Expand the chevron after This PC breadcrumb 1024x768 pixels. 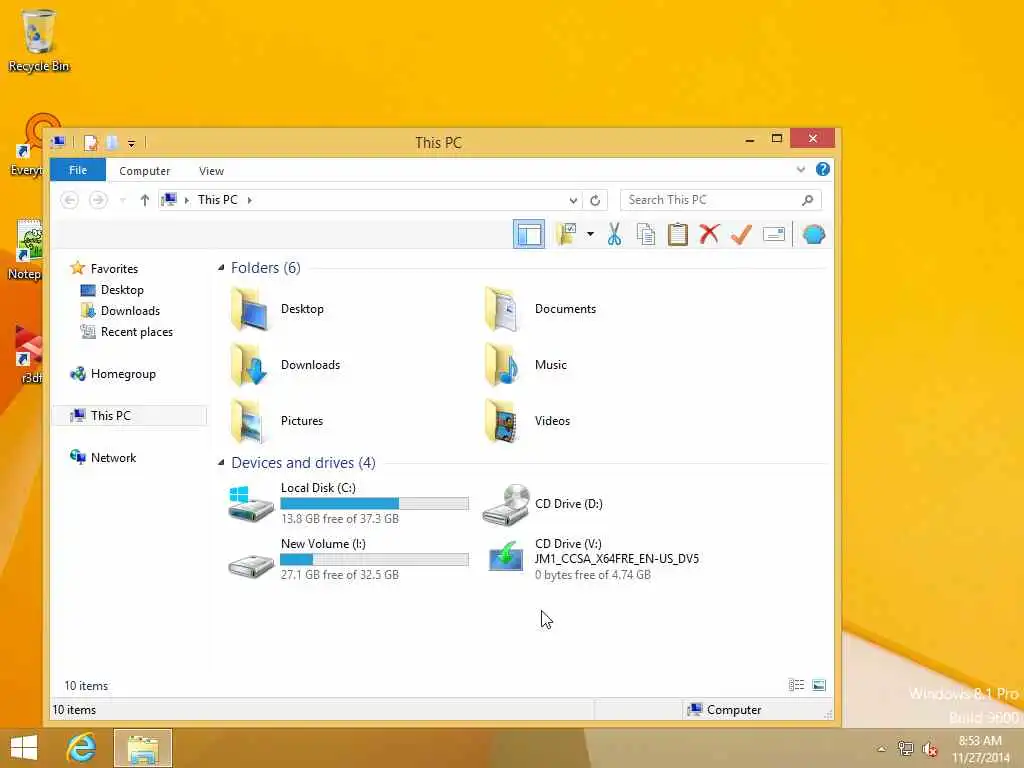(249, 200)
